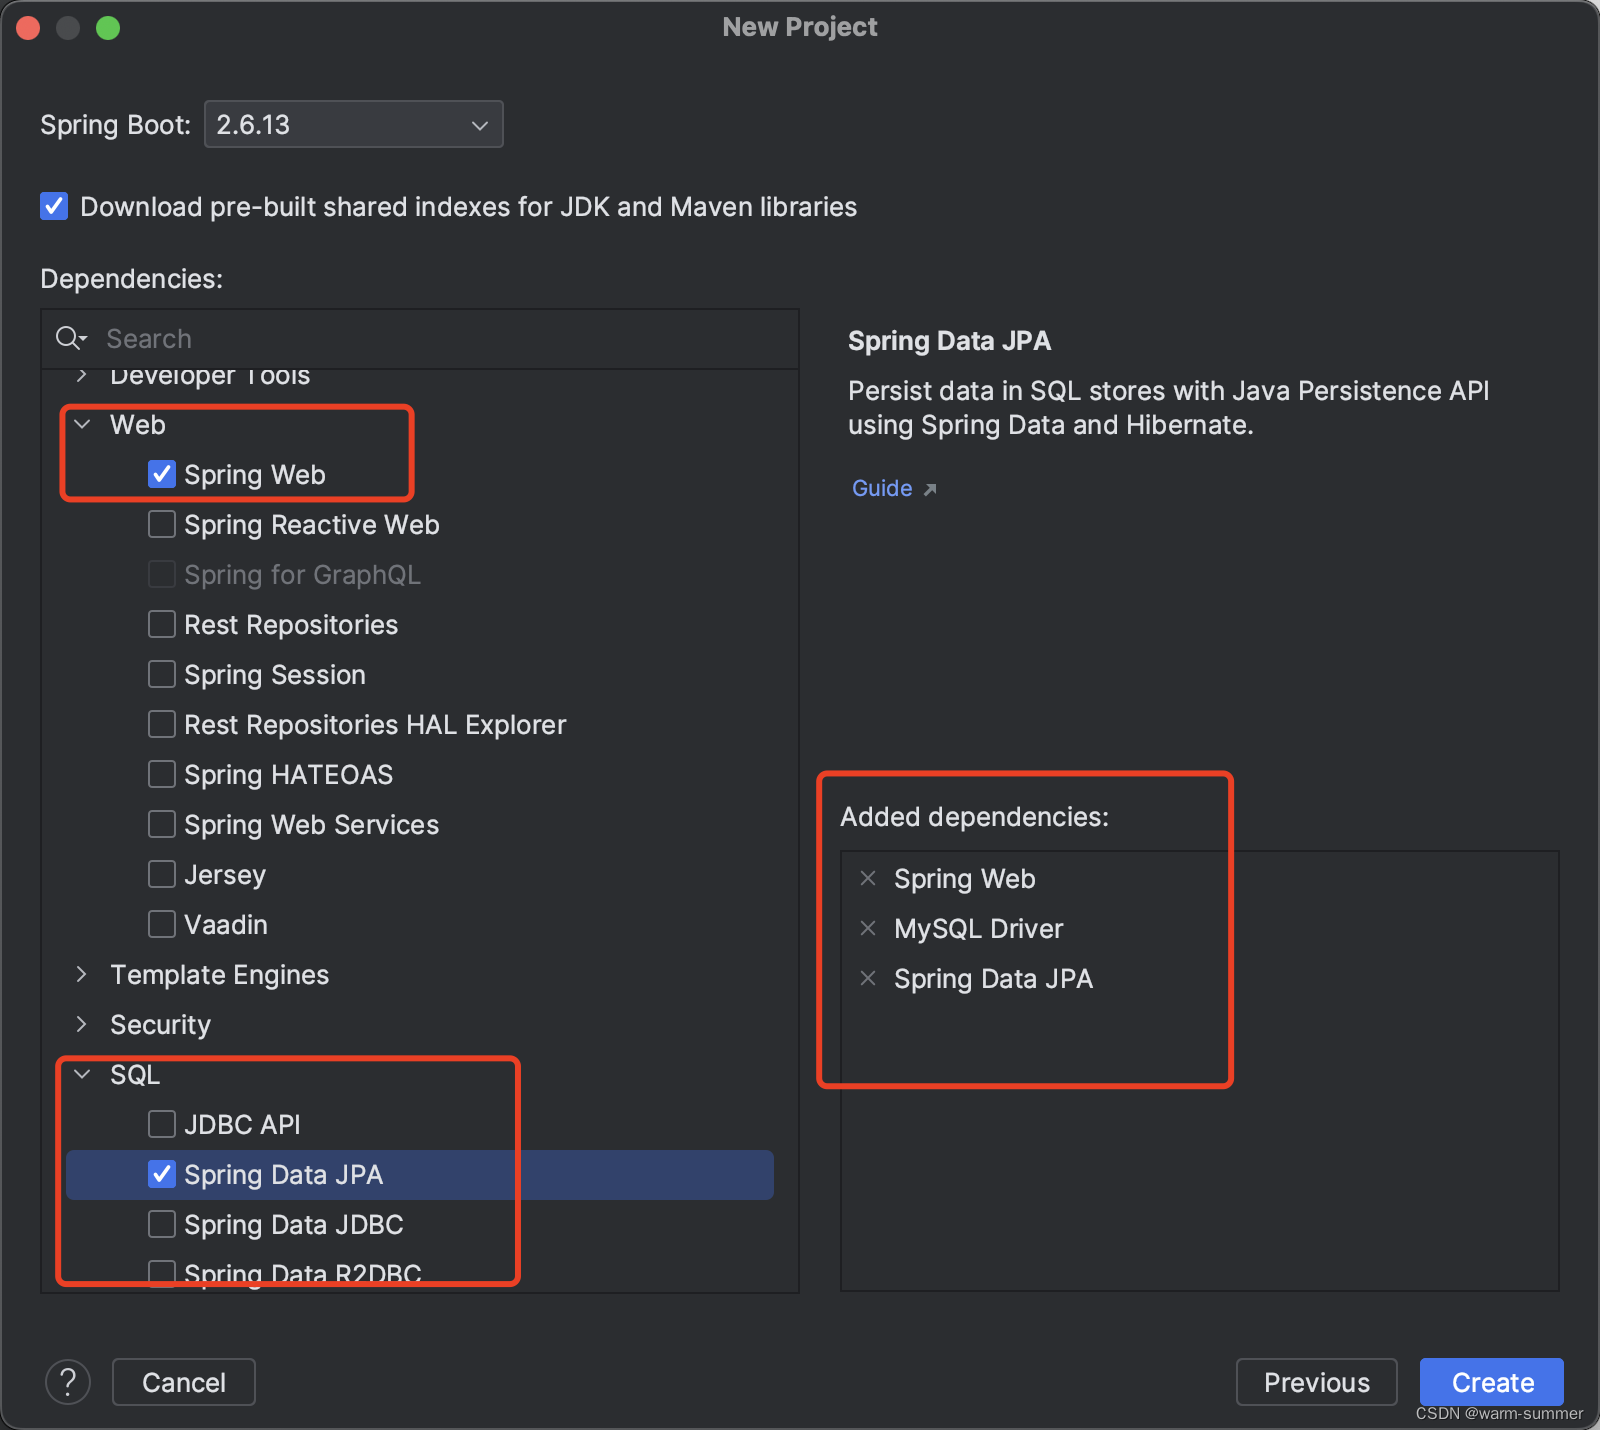
Task: Click the green macOS zoom window button
Action: pyautogui.click(x=108, y=28)
